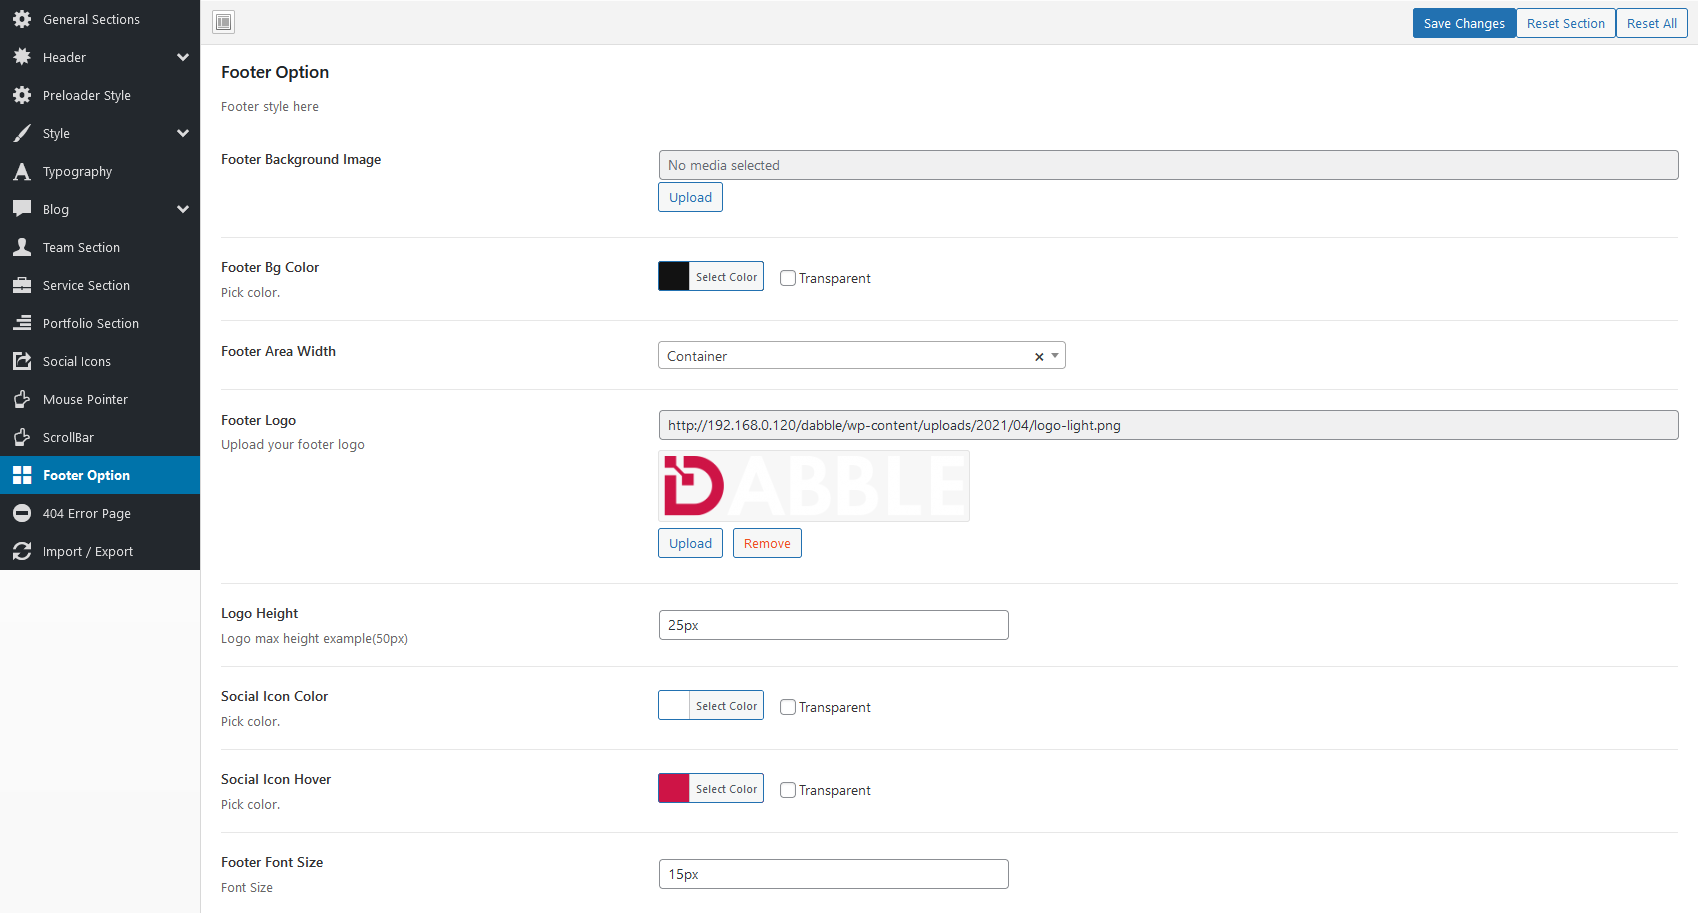Click the Save Changes button

pyautogui.click(x=1464, y=23)
